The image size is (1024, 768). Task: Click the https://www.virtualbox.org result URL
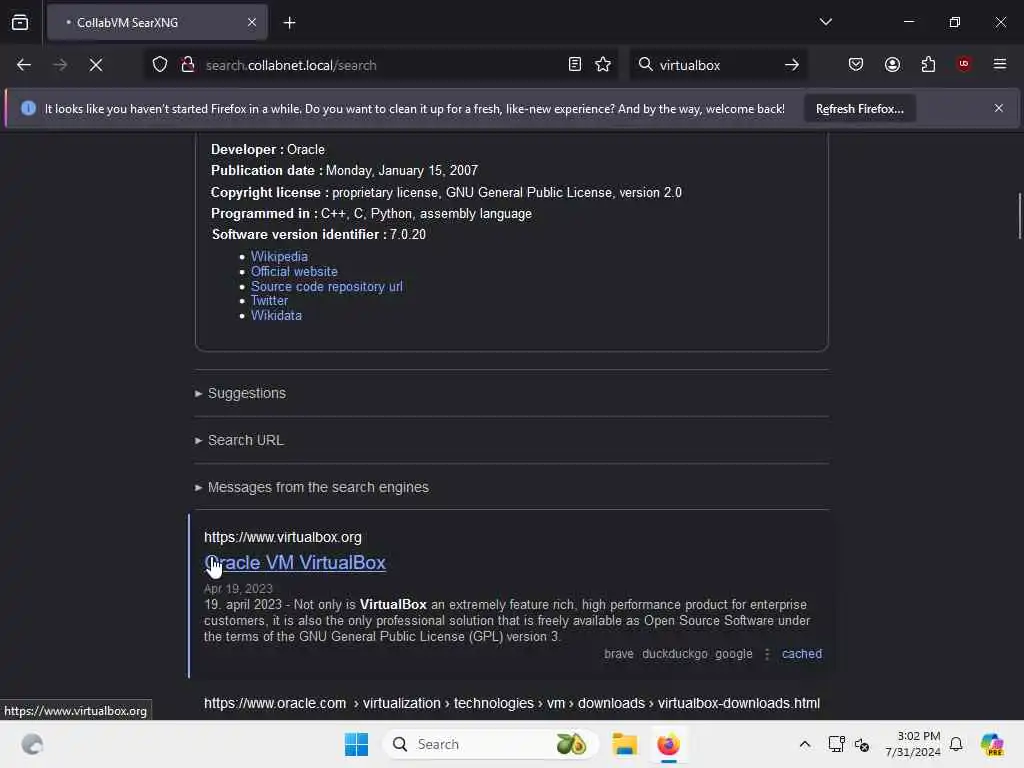tap(283, 537)
